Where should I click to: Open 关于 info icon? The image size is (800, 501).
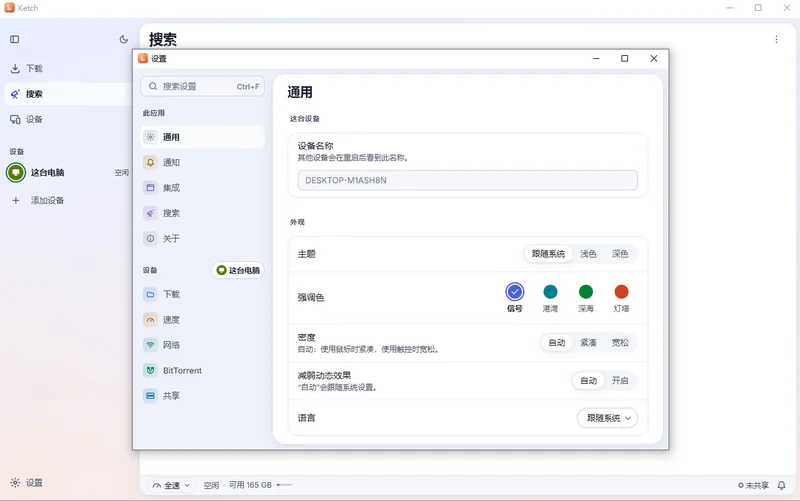coord(150,238)
